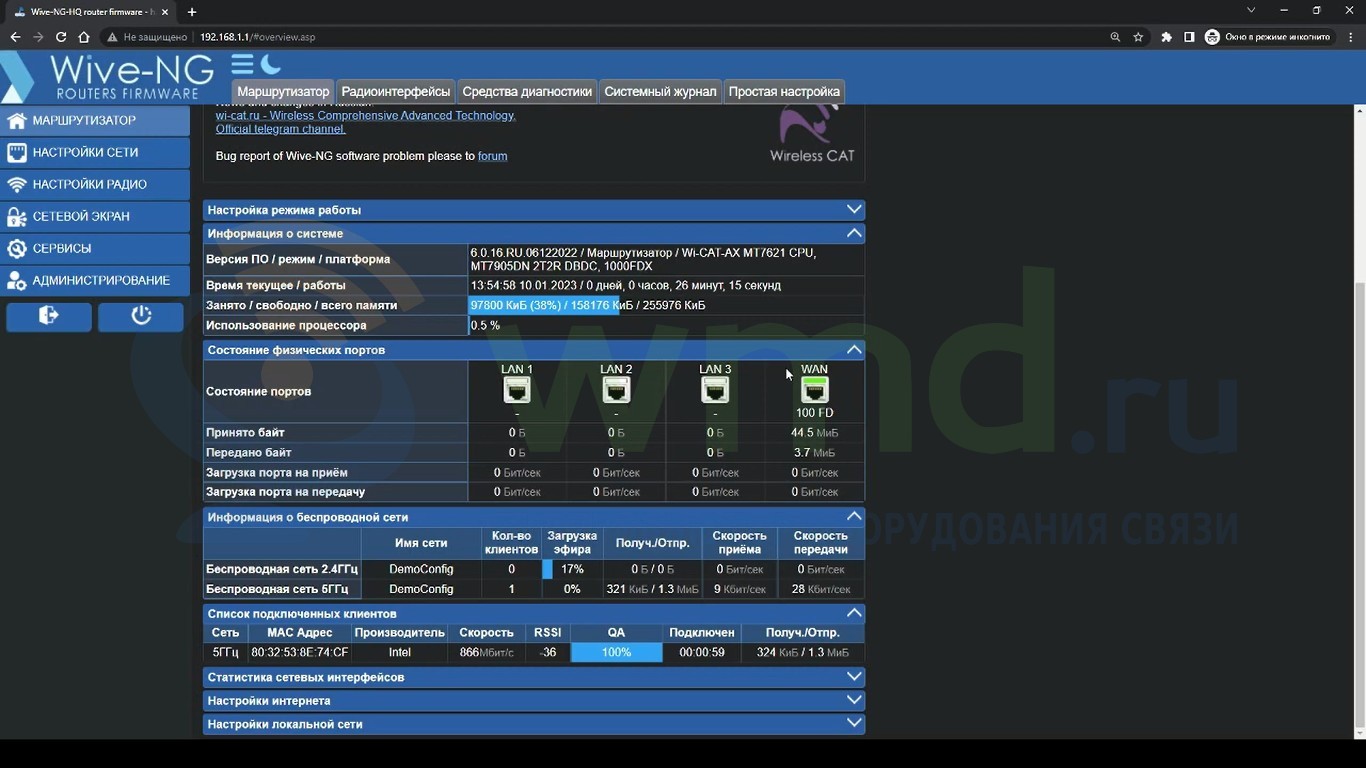Click the DemoConfig name for 5ГГц network
Image resolution: width=1366 pixels, height=768 pixels.
point(421,589)
